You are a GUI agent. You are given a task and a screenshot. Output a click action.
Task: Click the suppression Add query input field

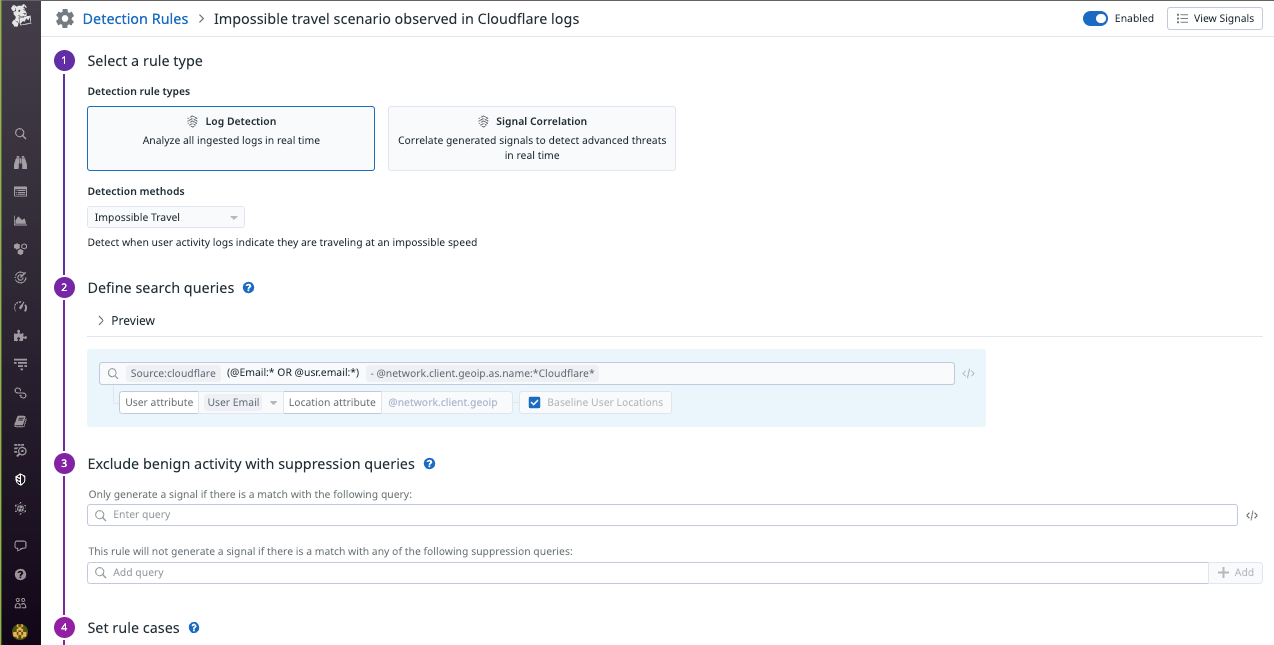tap(648, 573)
